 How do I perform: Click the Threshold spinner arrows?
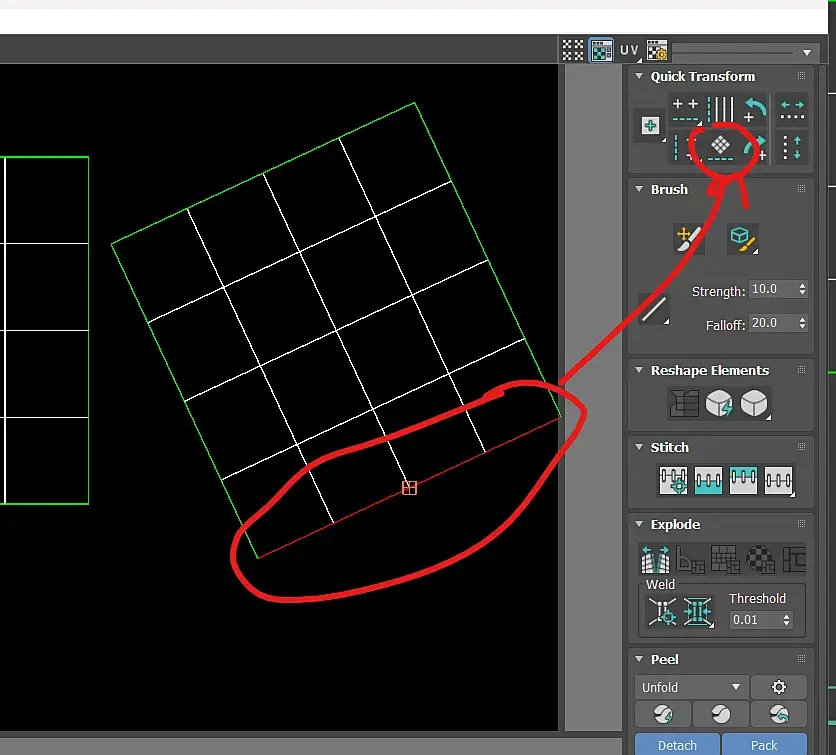click(786, 620)
